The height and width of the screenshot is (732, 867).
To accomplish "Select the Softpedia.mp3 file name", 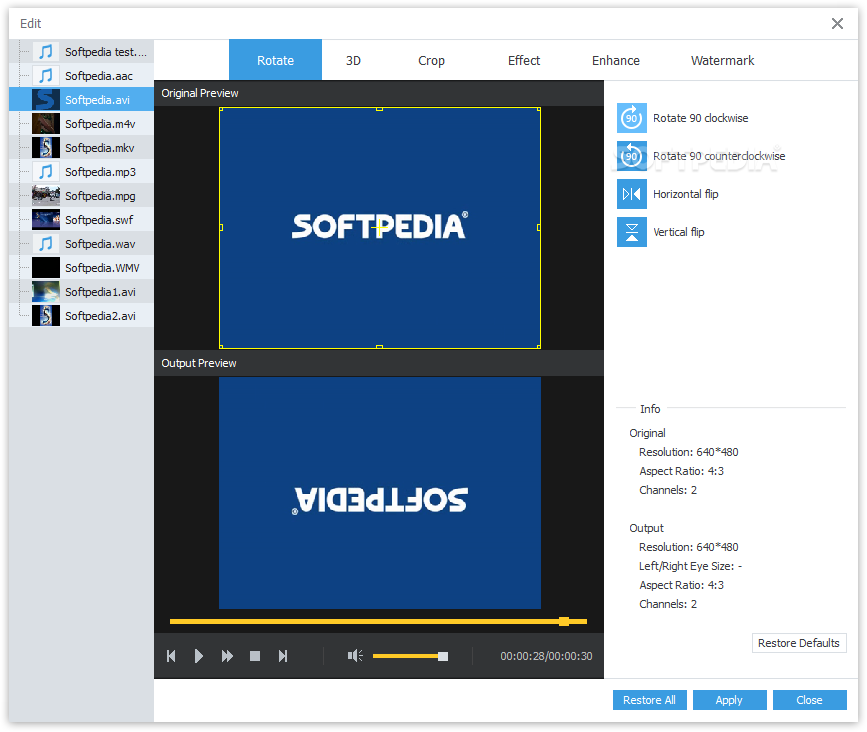I will (x=100, y=172).
